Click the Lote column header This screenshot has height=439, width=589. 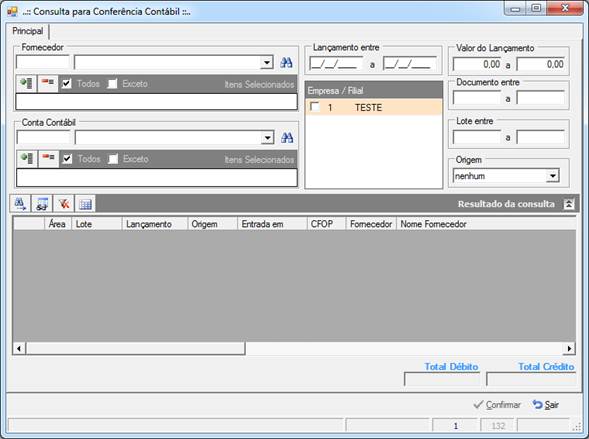click(x=97, y=224)
